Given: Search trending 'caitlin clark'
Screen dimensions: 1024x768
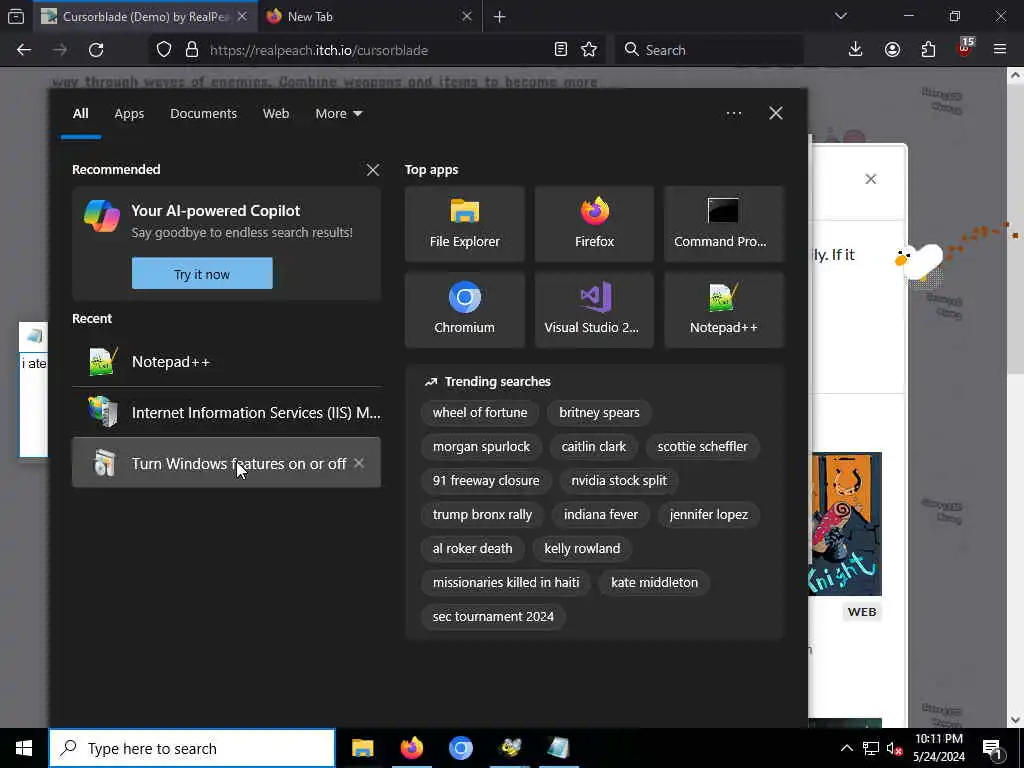Looking at the screenshot, I should 594,447.
